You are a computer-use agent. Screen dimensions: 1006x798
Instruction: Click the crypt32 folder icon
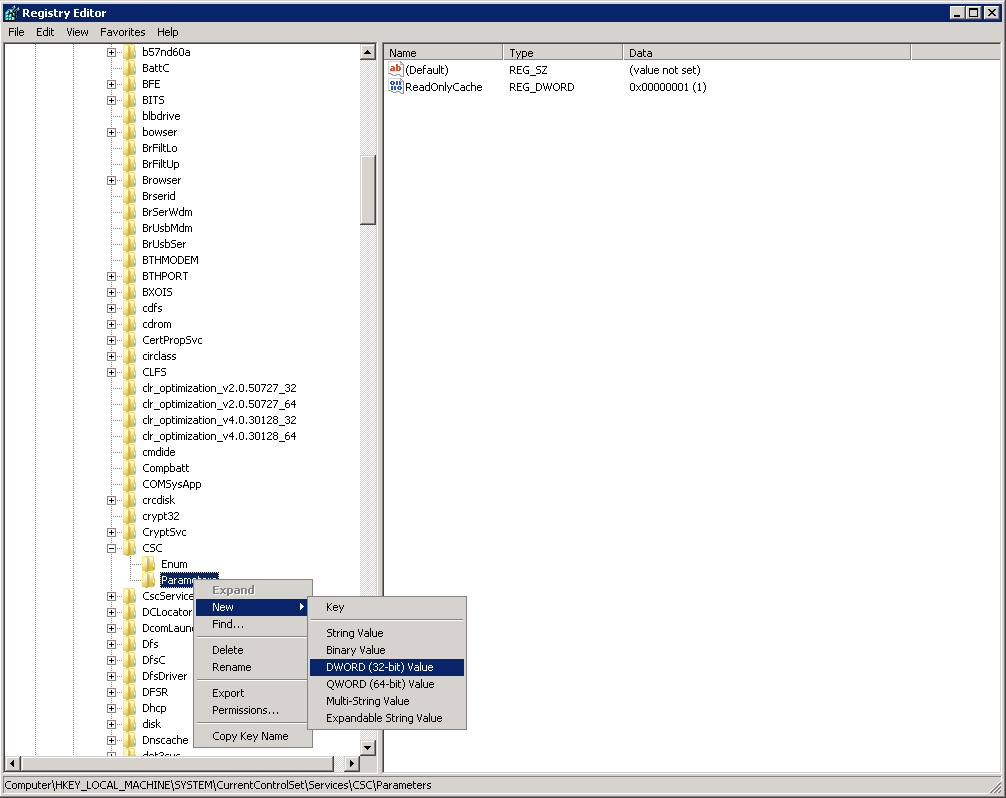[x=130, y=516]
